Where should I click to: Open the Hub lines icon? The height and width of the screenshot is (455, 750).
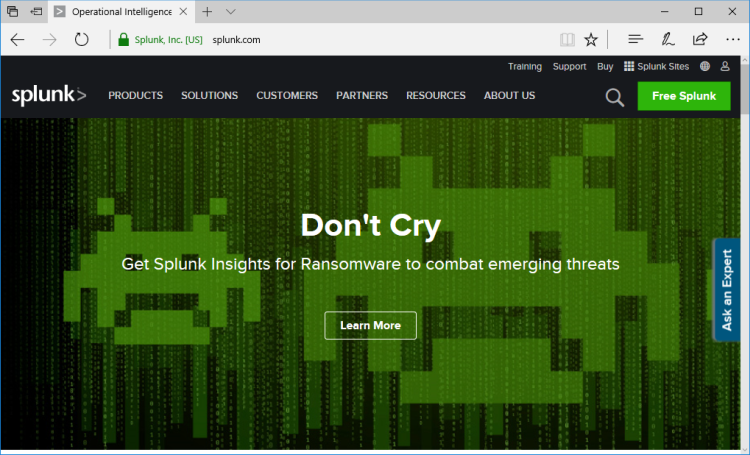coord(635,40)
